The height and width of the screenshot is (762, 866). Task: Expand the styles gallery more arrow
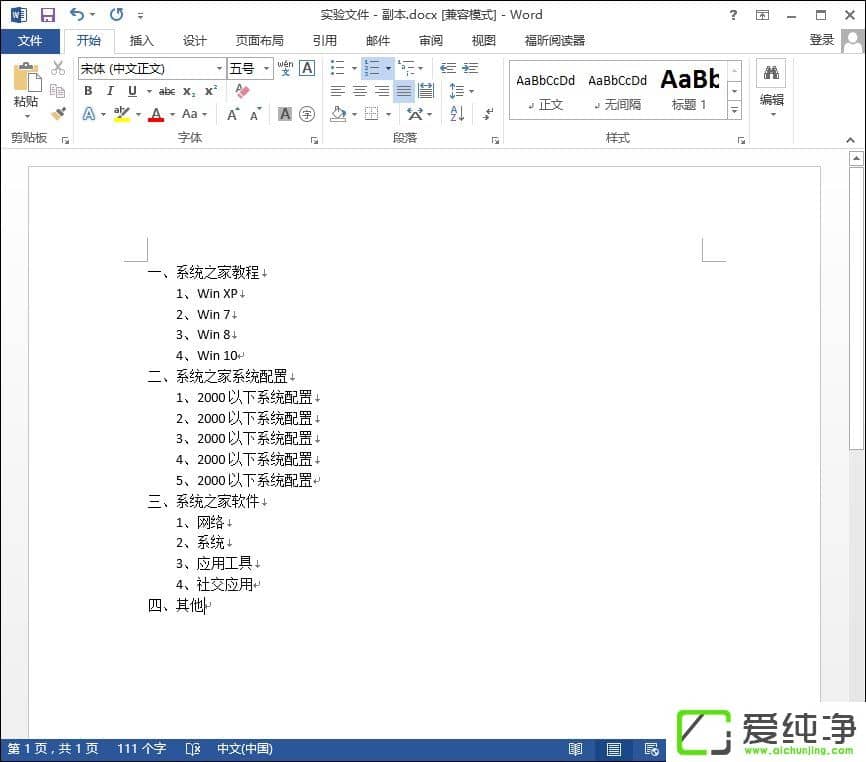[x=734, y=110]
